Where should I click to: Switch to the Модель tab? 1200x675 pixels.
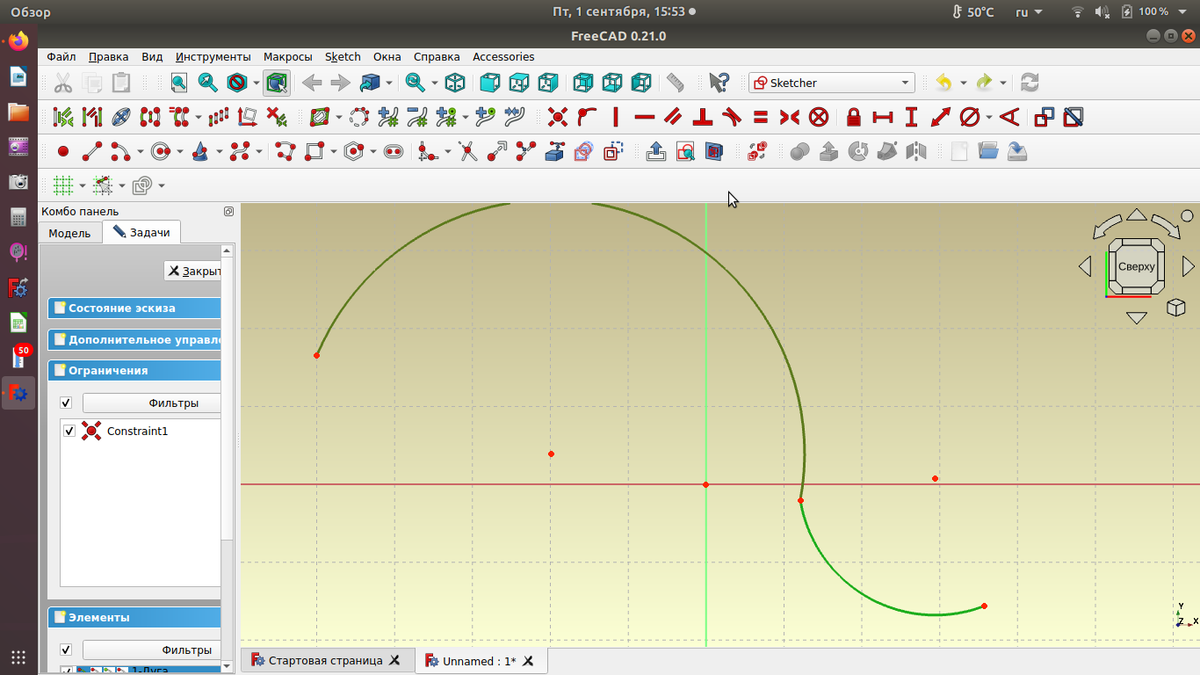point(70,232)
